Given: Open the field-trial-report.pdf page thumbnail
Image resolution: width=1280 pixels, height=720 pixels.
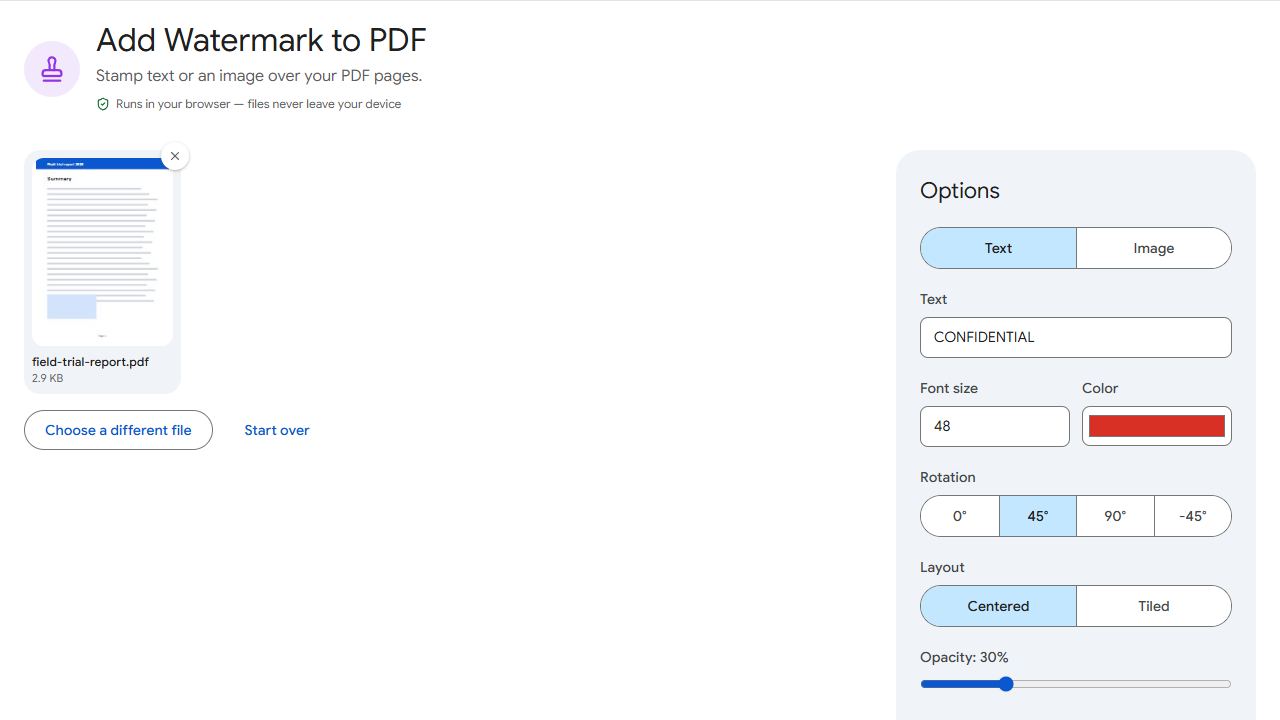Looking at the screenshot, I should point(102,252).
